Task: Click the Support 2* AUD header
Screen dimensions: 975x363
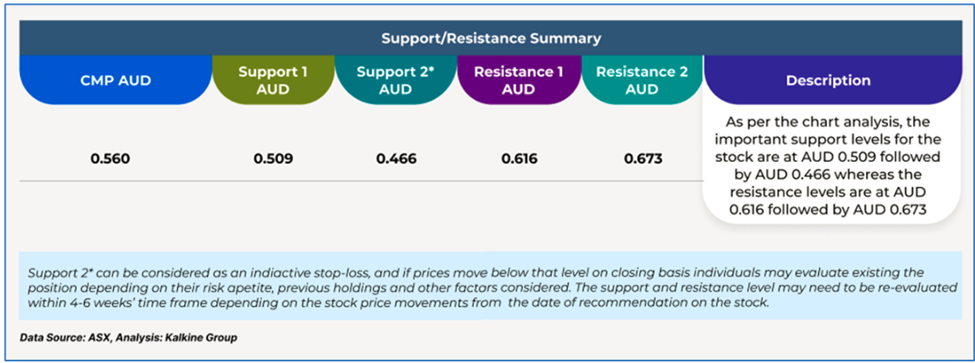Action: coord(395,81)
